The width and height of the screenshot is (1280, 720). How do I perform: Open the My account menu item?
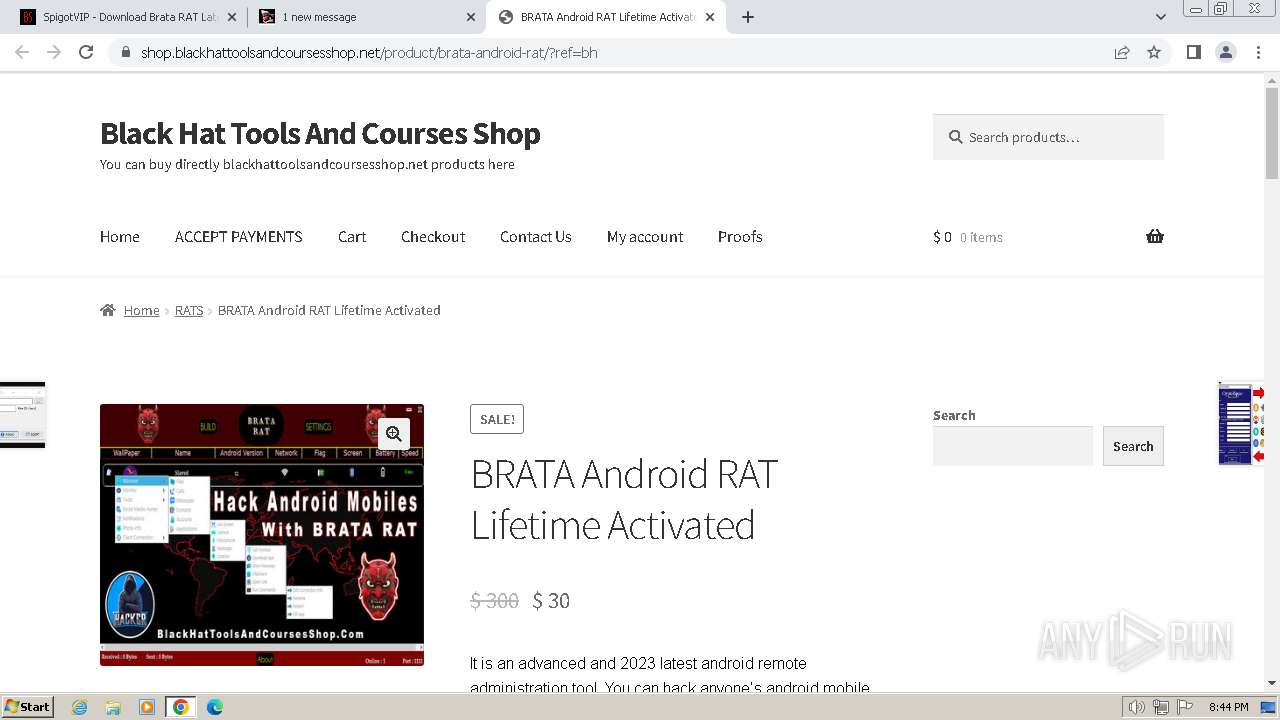point(645,237)
